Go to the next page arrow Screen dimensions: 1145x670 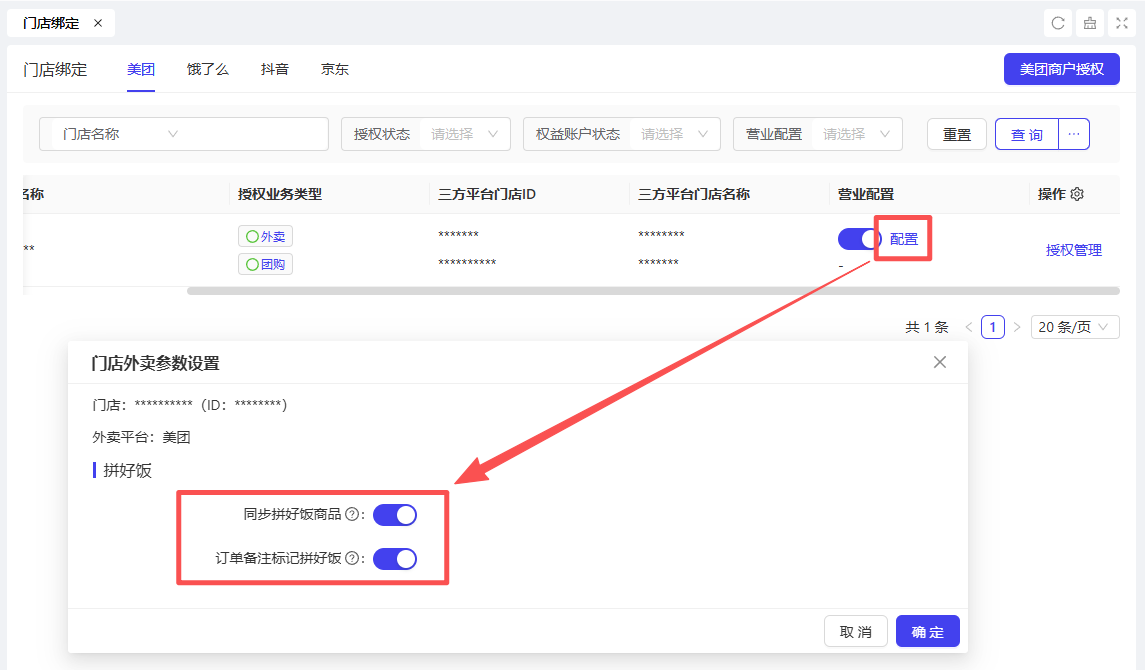tap(1017, 327)
